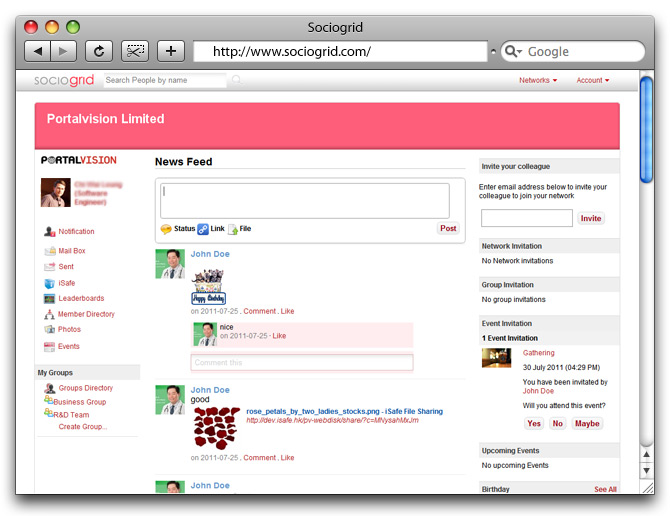The width and height of the screenshot is (670, 516).
Task: Open the Notification page link
Action: [x=76, y=232]
